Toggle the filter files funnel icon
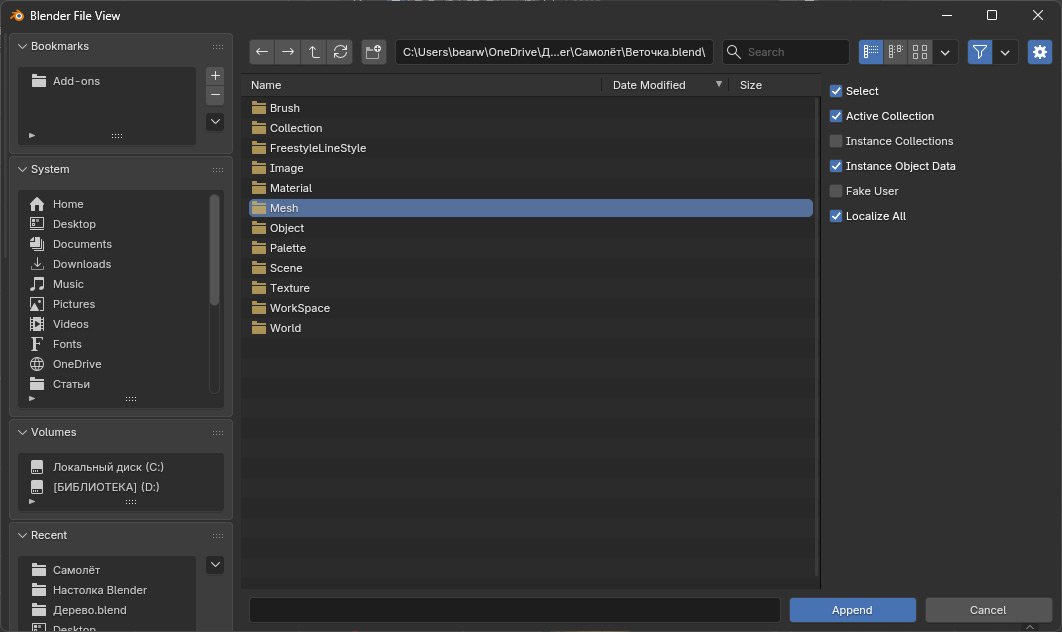1062x632 pixels. [x=980, y=52]
